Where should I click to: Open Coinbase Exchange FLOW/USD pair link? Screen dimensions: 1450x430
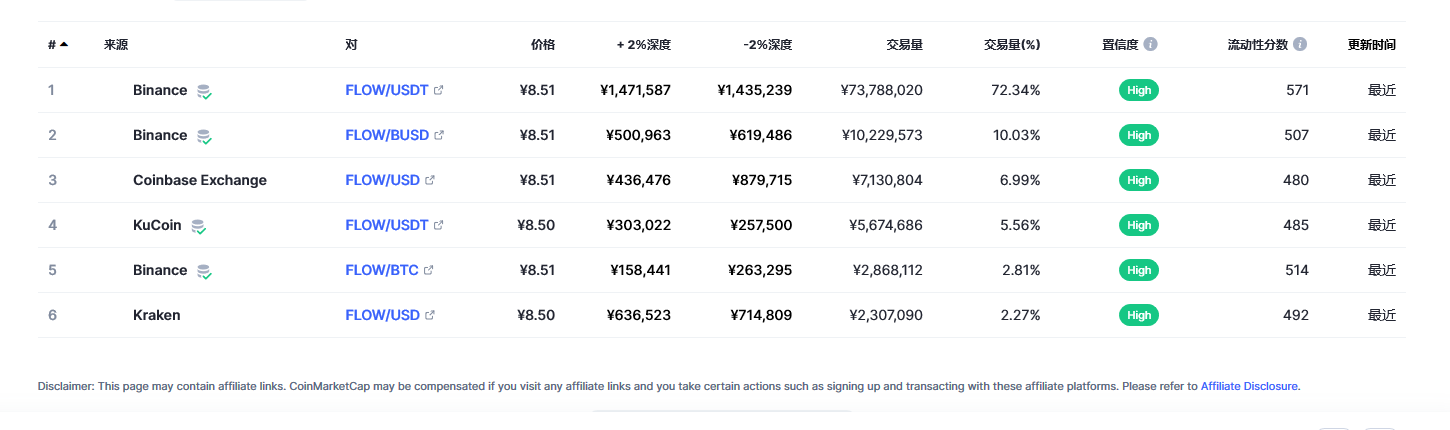[382, 180]
